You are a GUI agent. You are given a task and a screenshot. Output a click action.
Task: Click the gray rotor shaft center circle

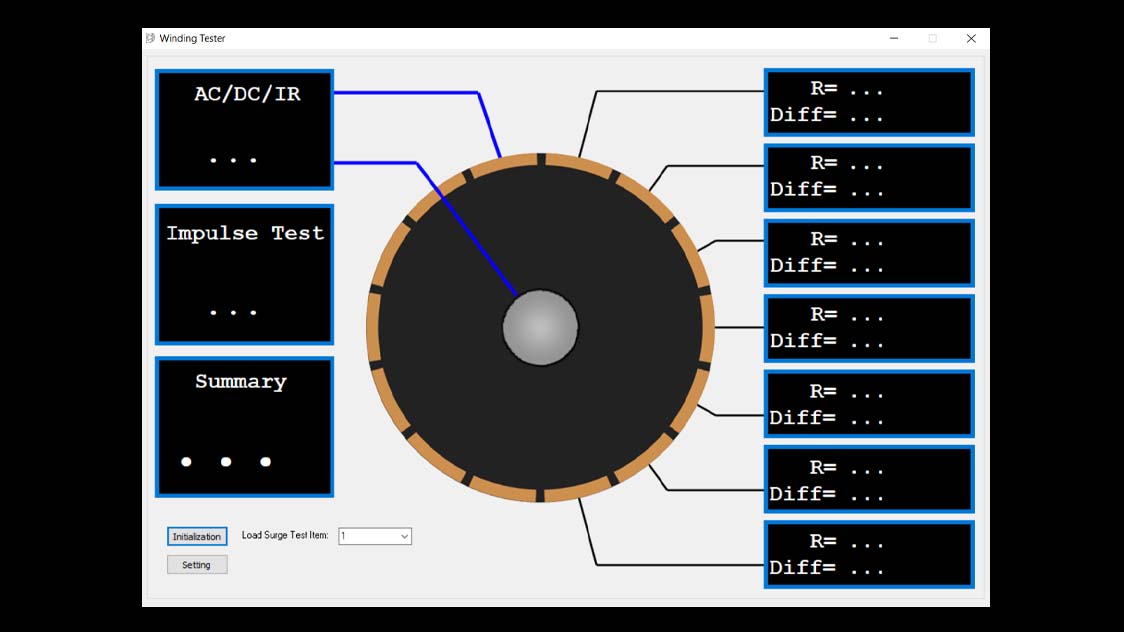[540, 328]
